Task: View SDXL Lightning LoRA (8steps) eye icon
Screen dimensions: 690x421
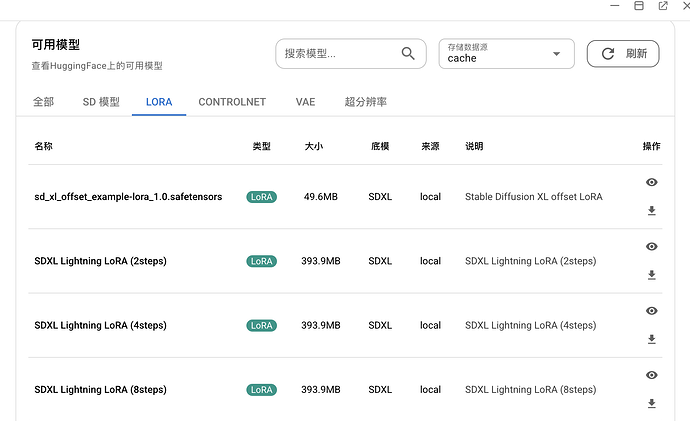Action: [x=652, y=375]
